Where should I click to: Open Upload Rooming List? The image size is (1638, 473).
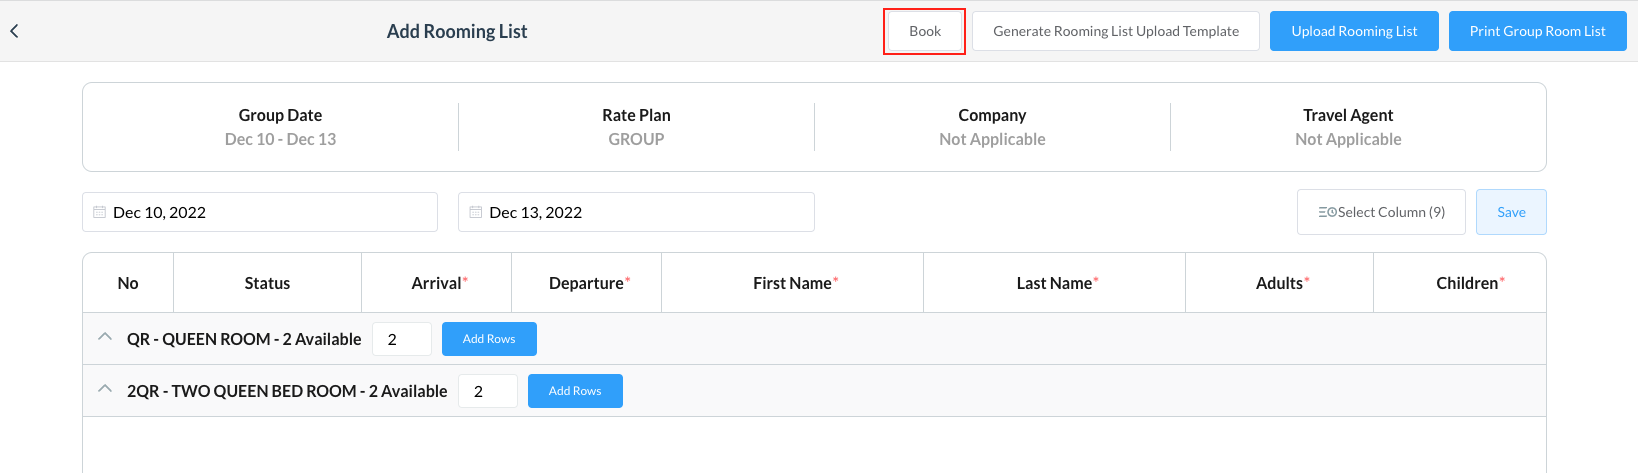(1353, 31)
